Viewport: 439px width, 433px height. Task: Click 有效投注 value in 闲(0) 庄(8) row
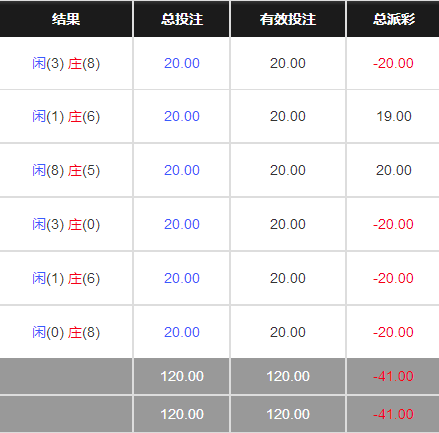pos(288,332)
